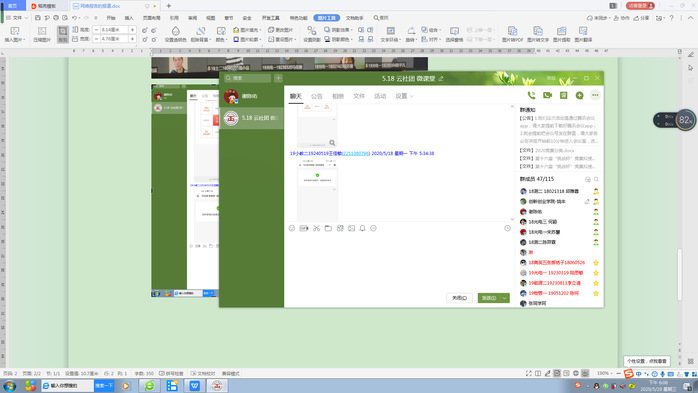Switch to full-screen view via status bar icon
The image size is (698, 393).
pos(528,373)
